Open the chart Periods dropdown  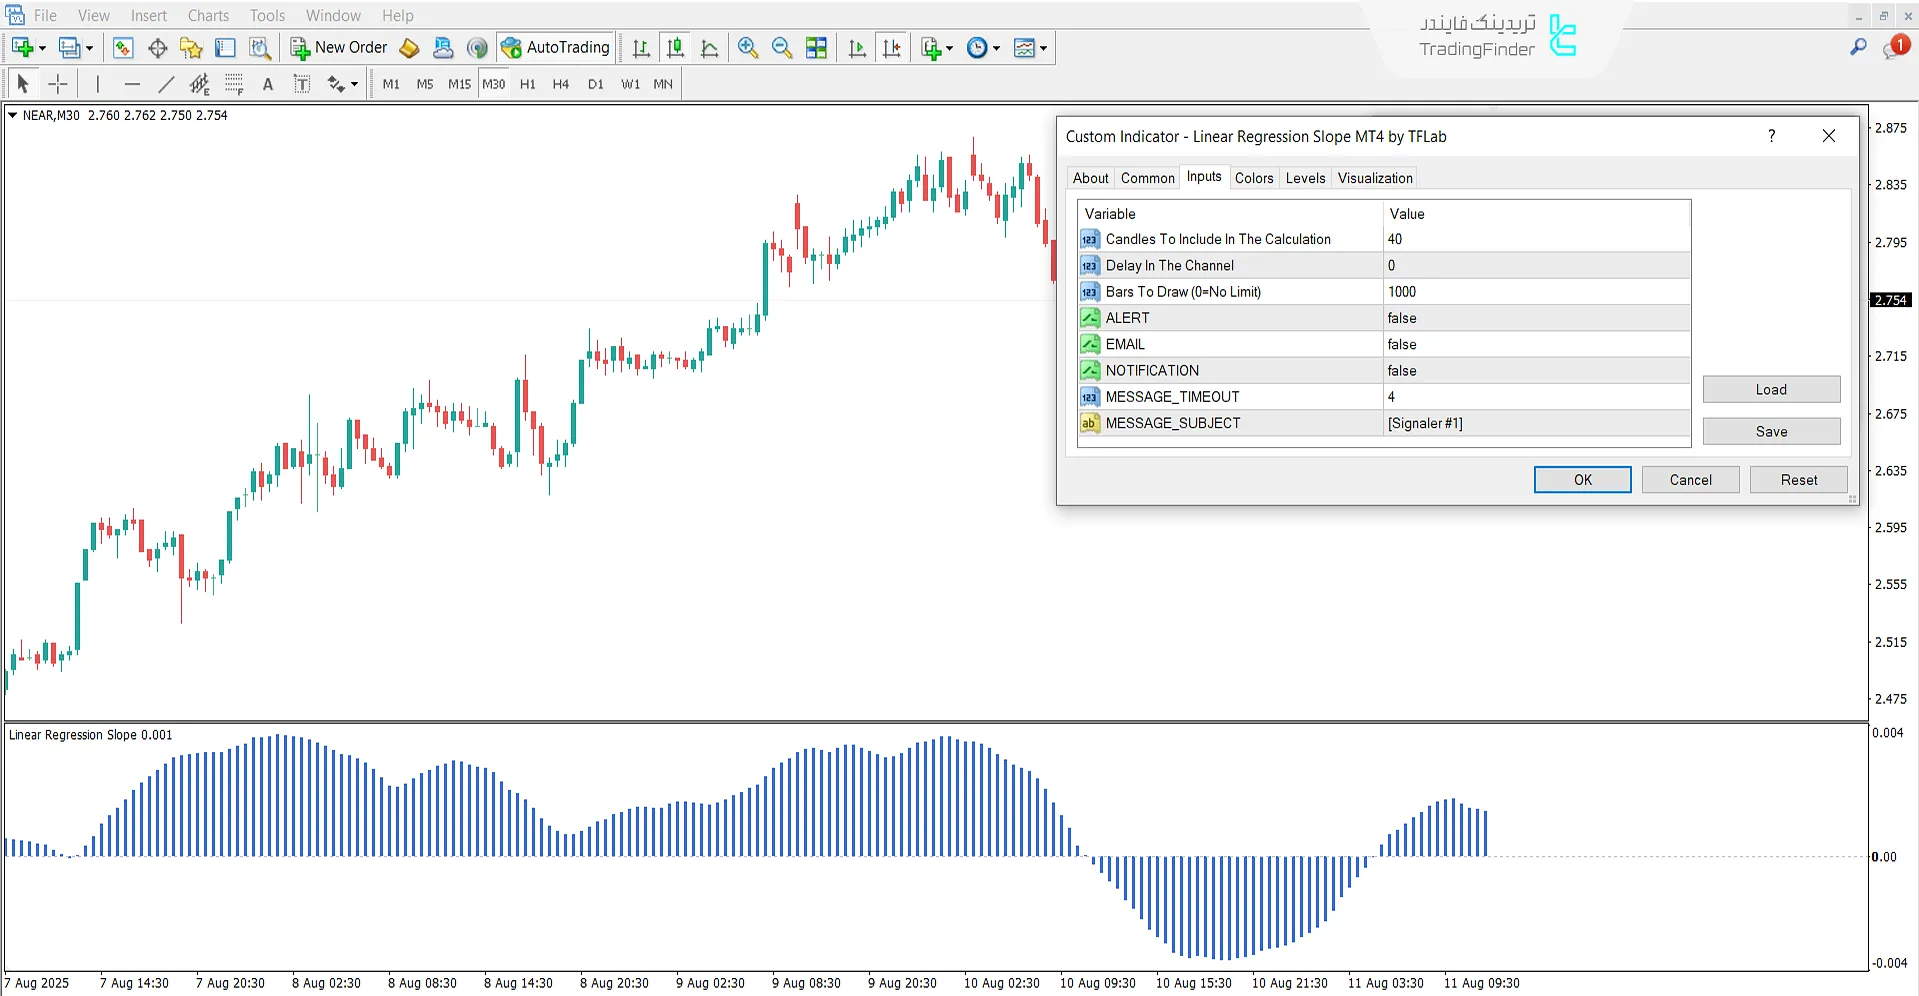coord(983,47)
